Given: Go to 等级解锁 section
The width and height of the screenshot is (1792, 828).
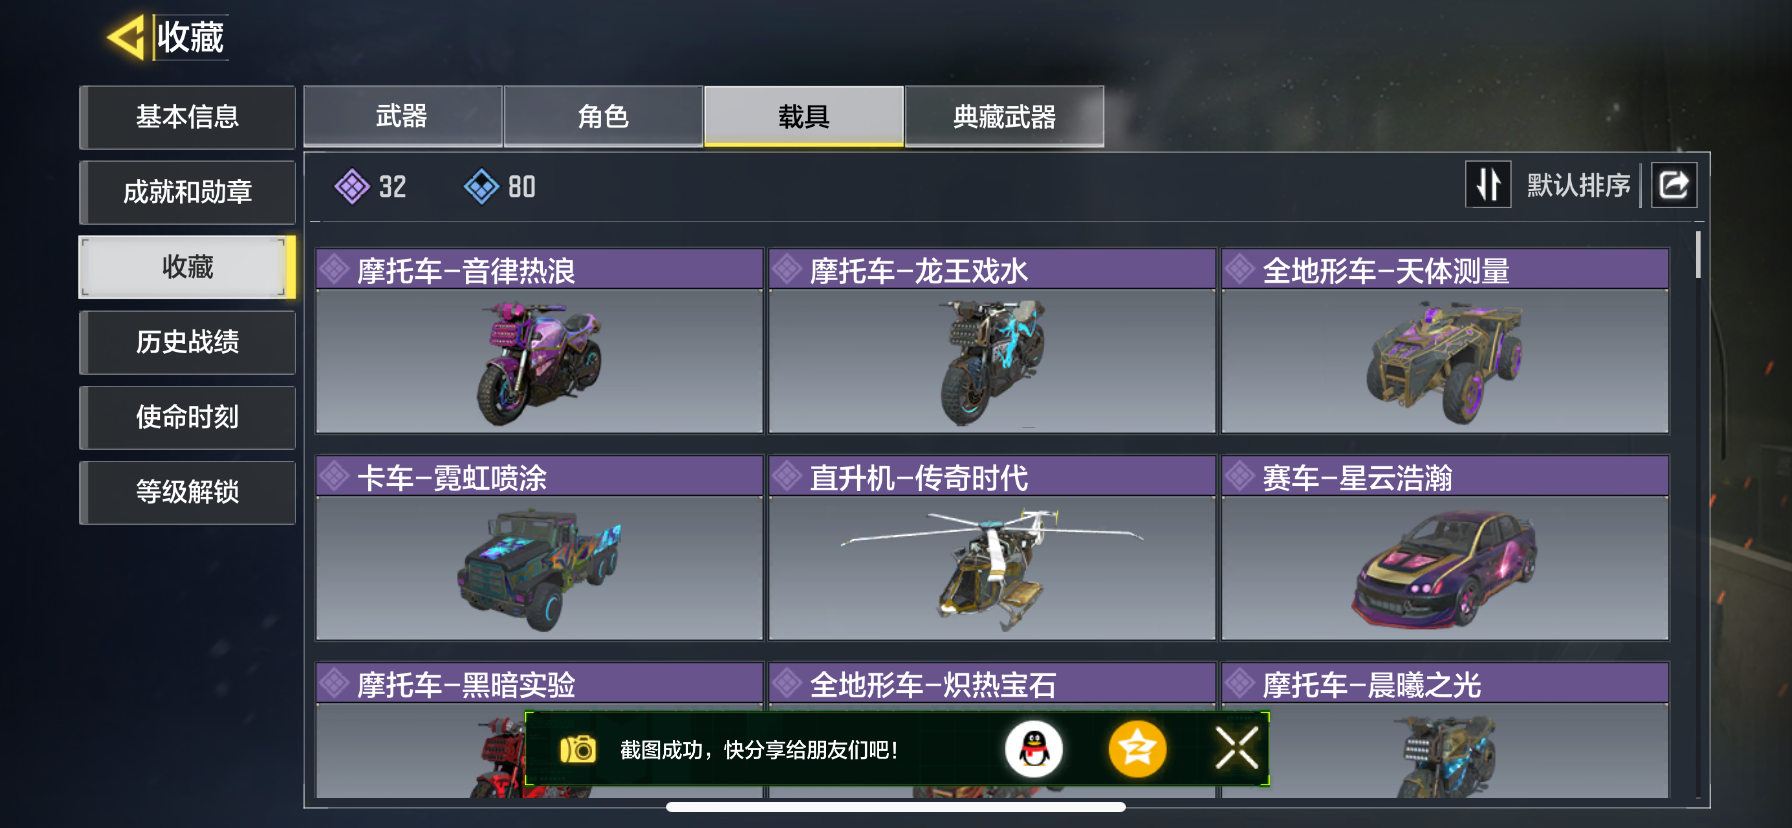Looking at the screenshot, I should click(x=188, y=492).
